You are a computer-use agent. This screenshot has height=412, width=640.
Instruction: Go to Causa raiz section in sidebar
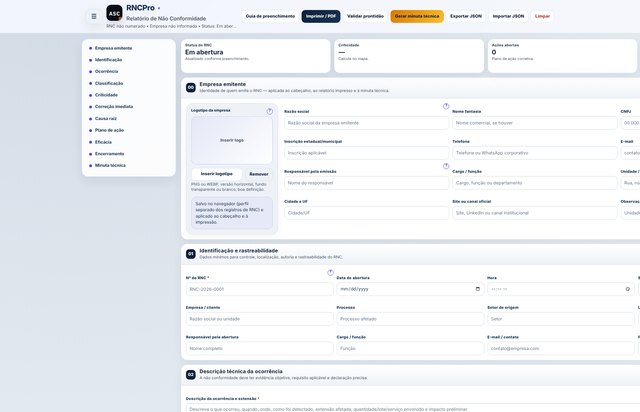106,118
